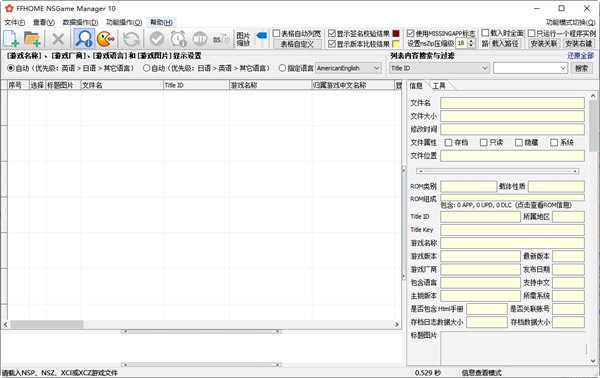Click the 安装关联 button
Image resolution: width=600 pixels, height=378 pixels.
click(x=544, y=44)
